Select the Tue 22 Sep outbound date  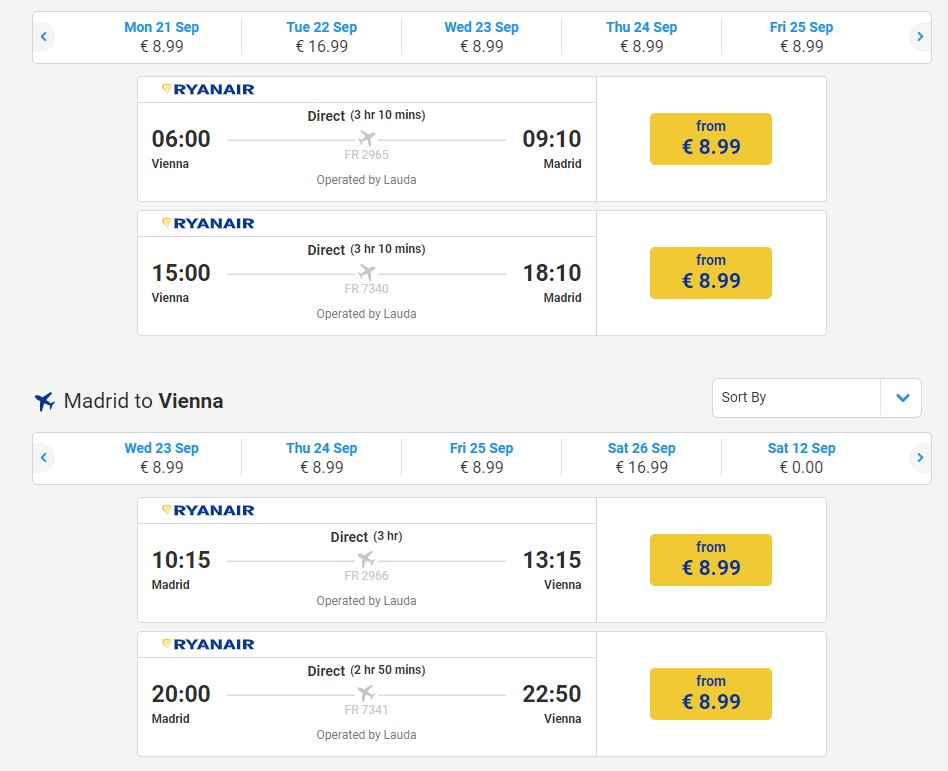click(322, 37)
